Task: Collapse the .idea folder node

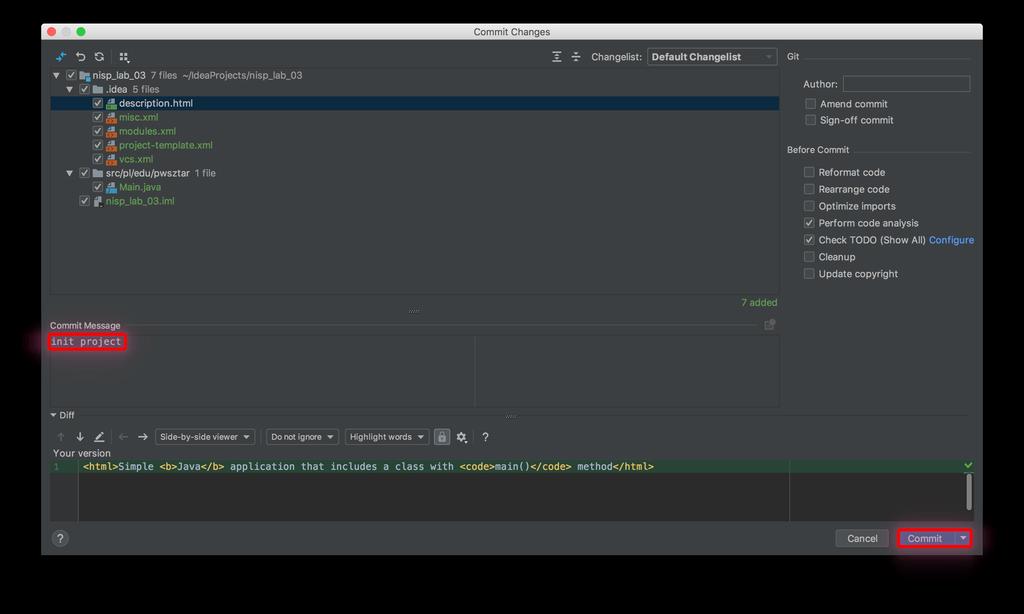Action: tap(69, 89)
